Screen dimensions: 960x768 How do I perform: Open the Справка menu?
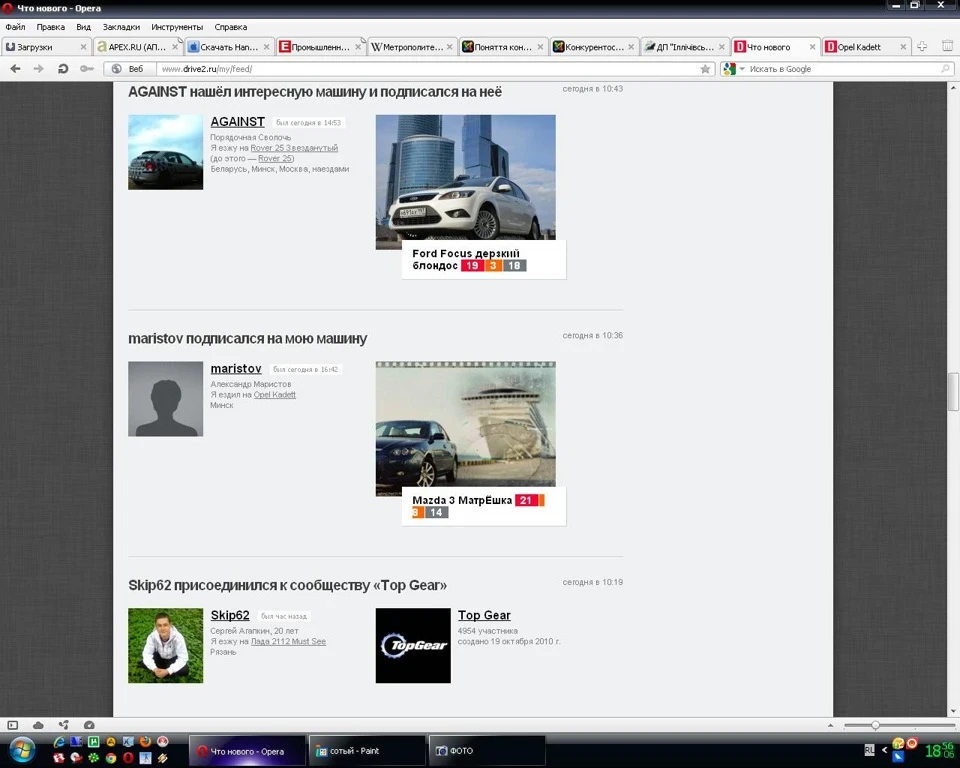pos(231,27)
